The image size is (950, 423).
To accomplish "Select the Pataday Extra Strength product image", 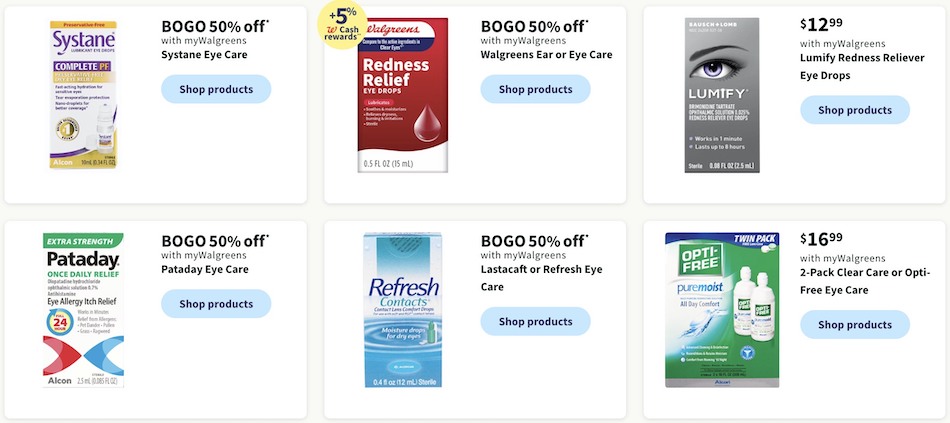I will pyautogui.click(x=83, y=310).
